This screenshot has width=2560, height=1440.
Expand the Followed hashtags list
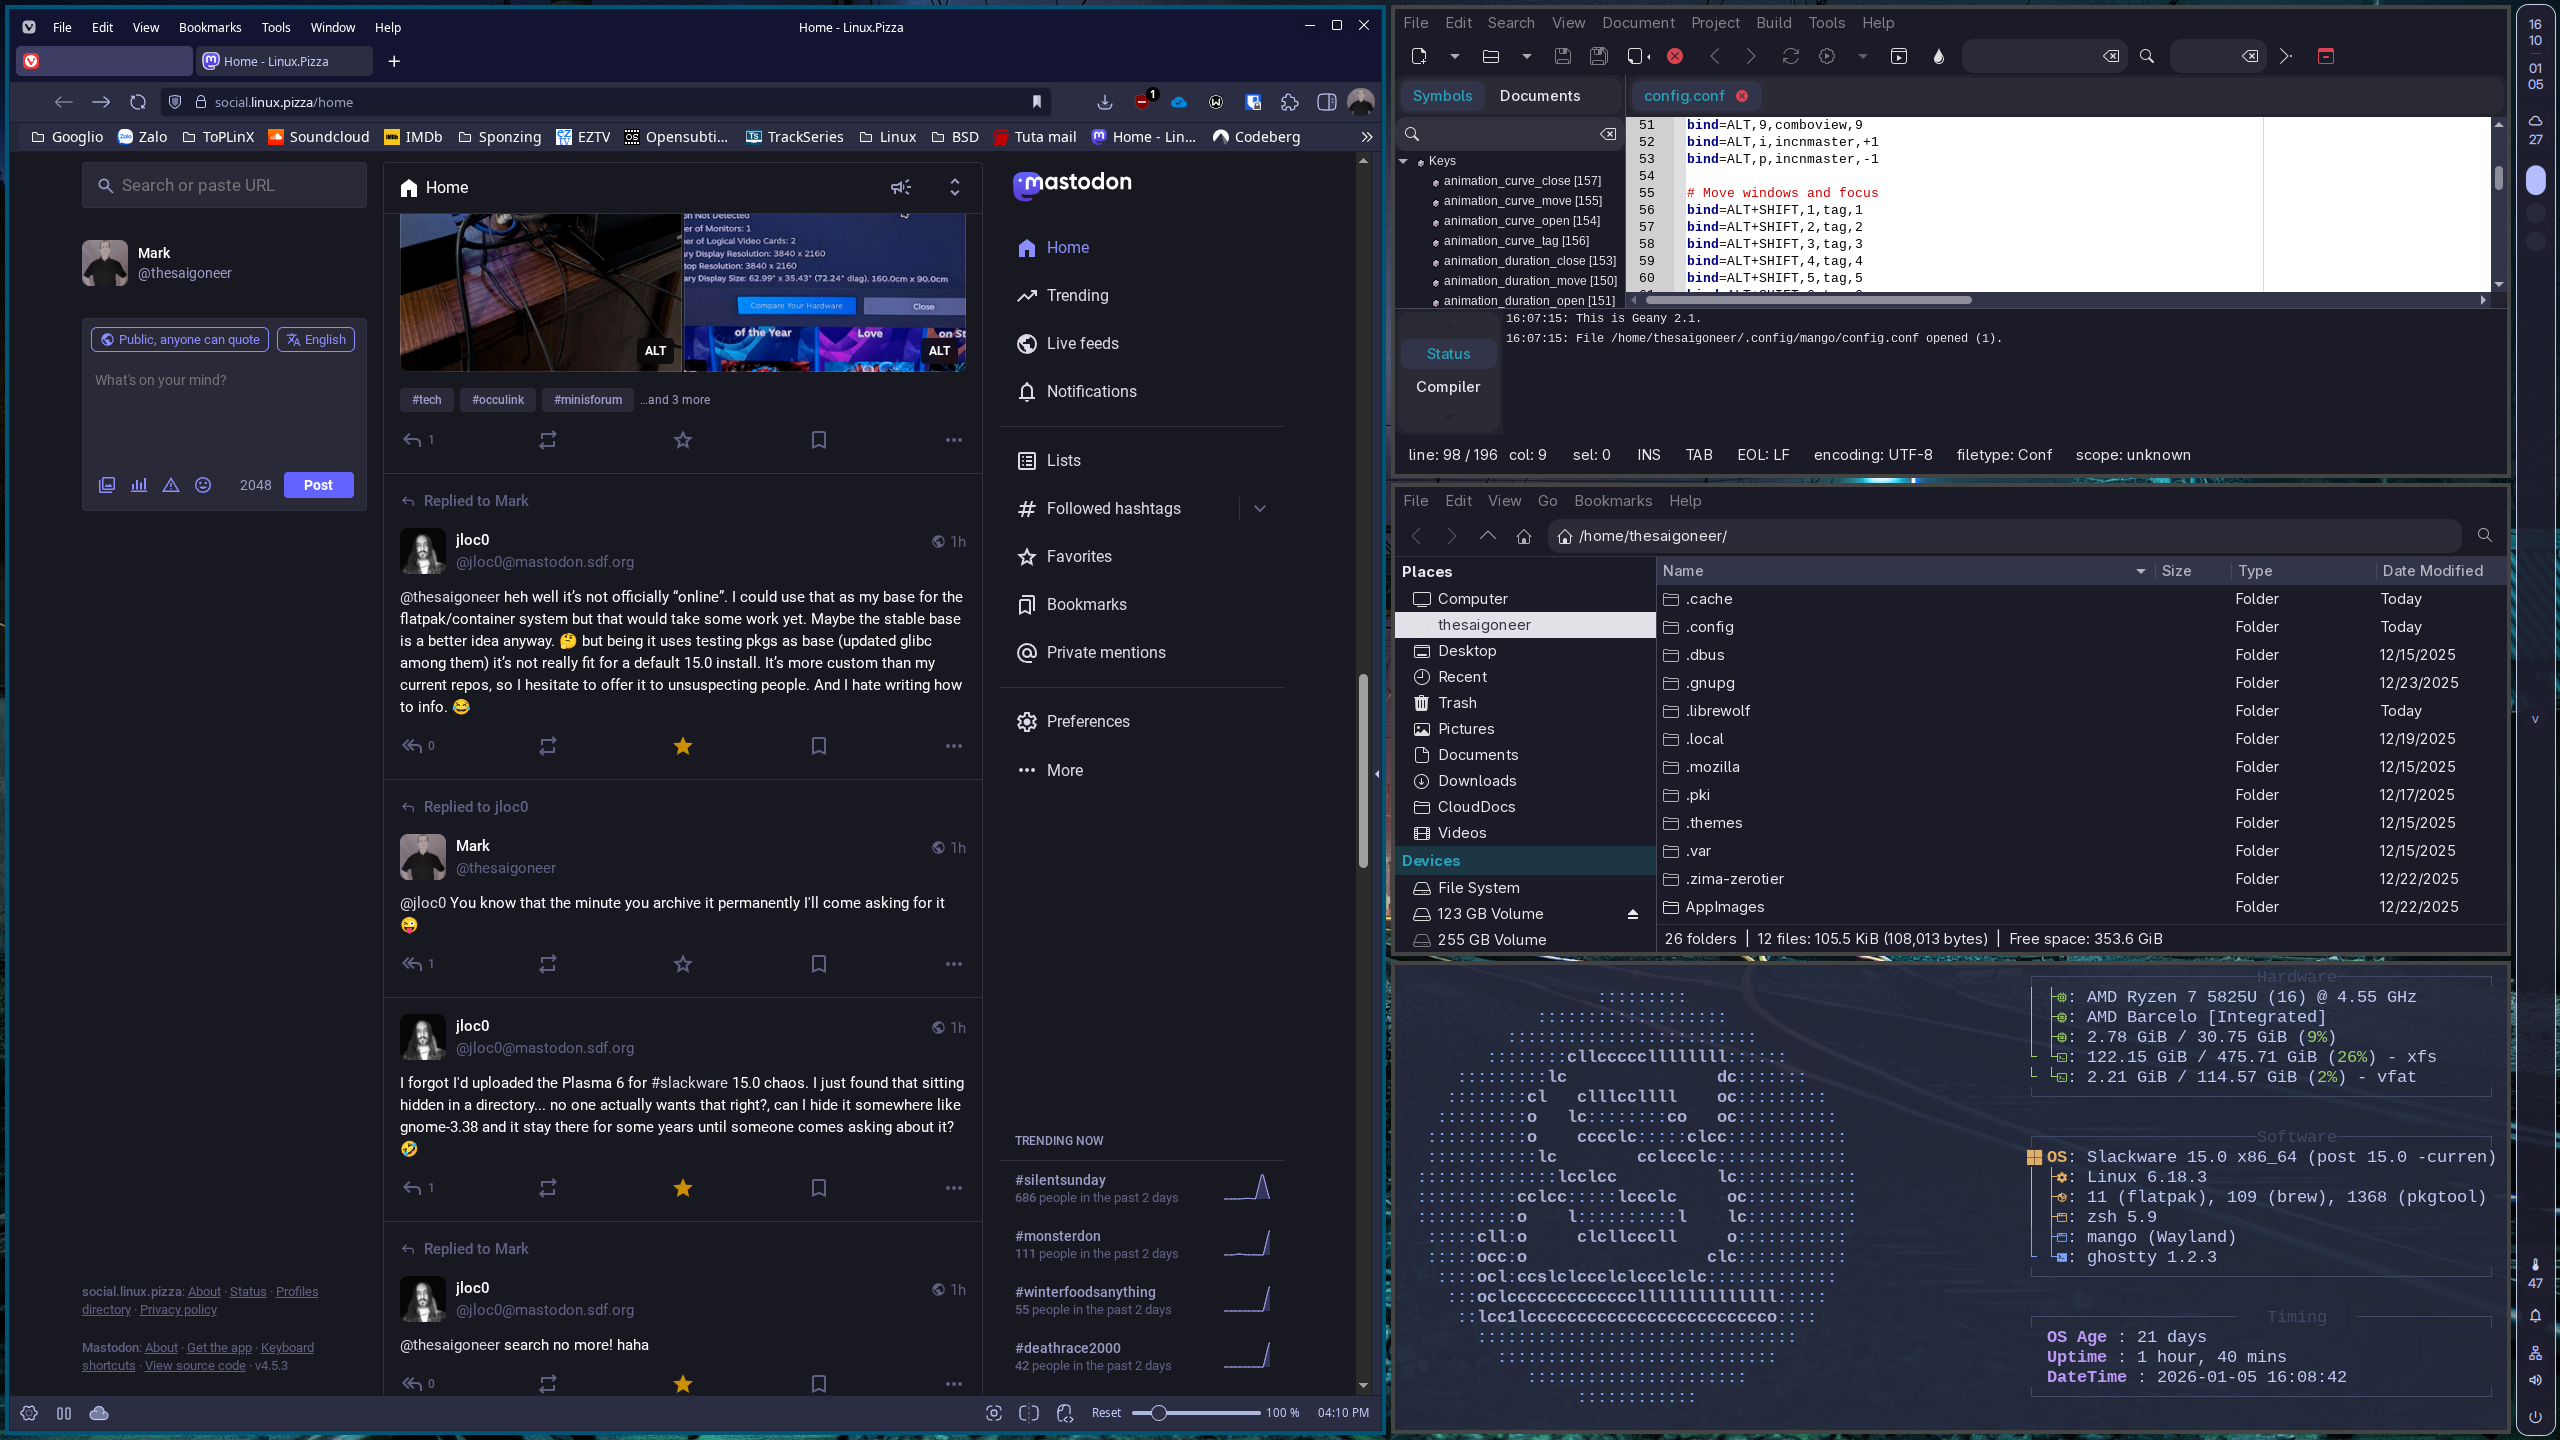point(1259,509)
